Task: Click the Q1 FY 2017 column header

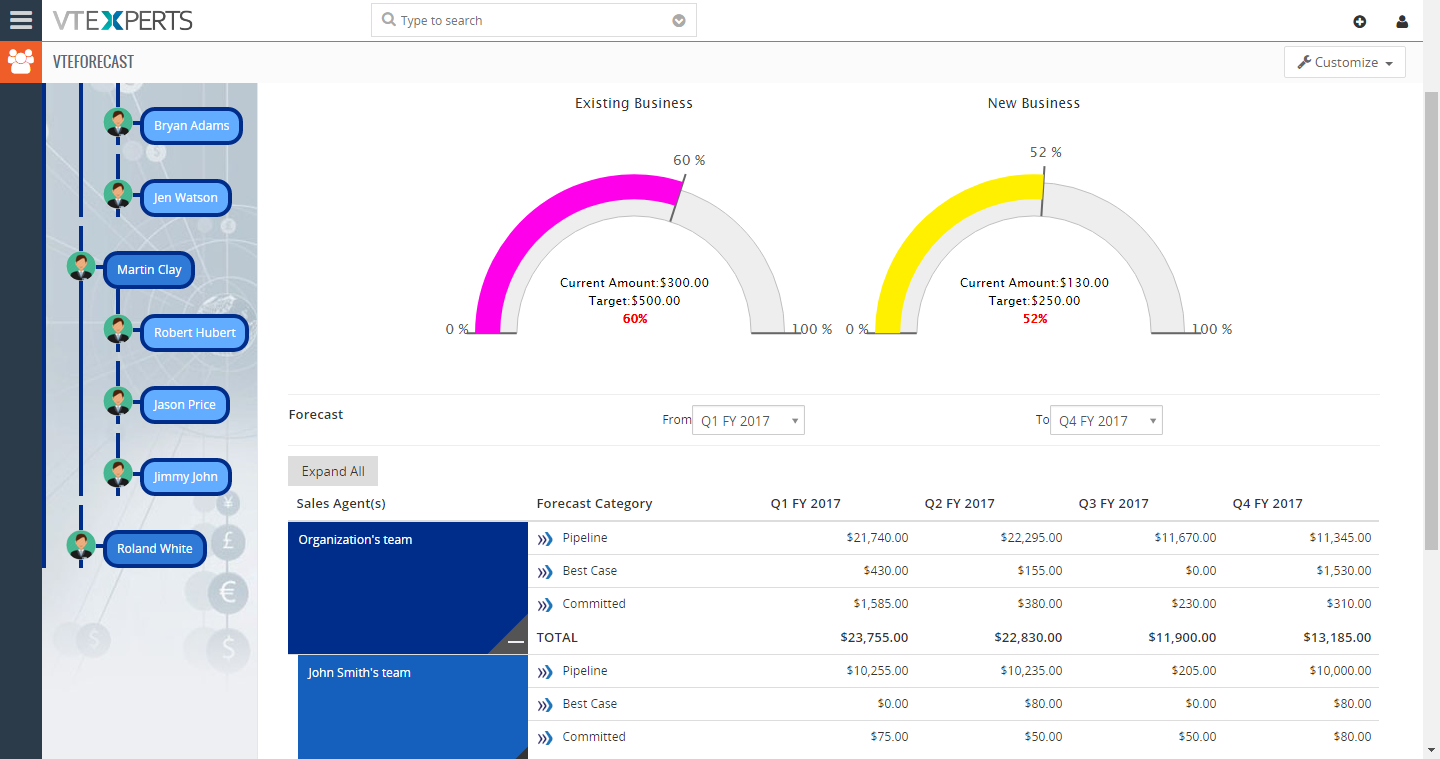Action: pyautogui.click(x=806, y=504)
